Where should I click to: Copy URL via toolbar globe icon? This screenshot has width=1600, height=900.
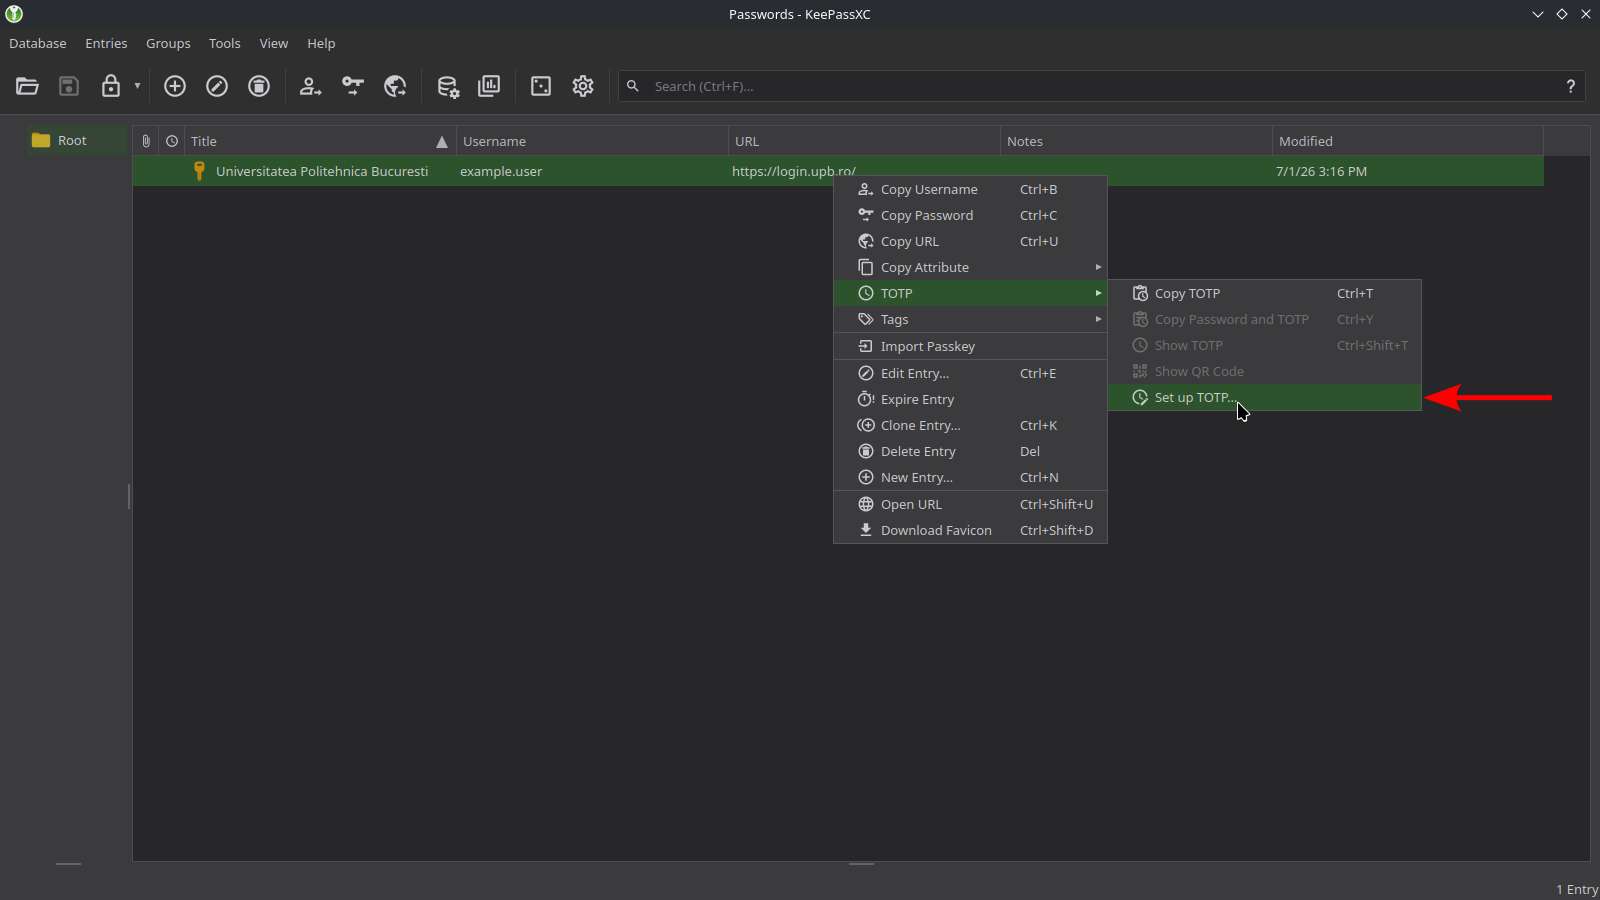[395, 86]
